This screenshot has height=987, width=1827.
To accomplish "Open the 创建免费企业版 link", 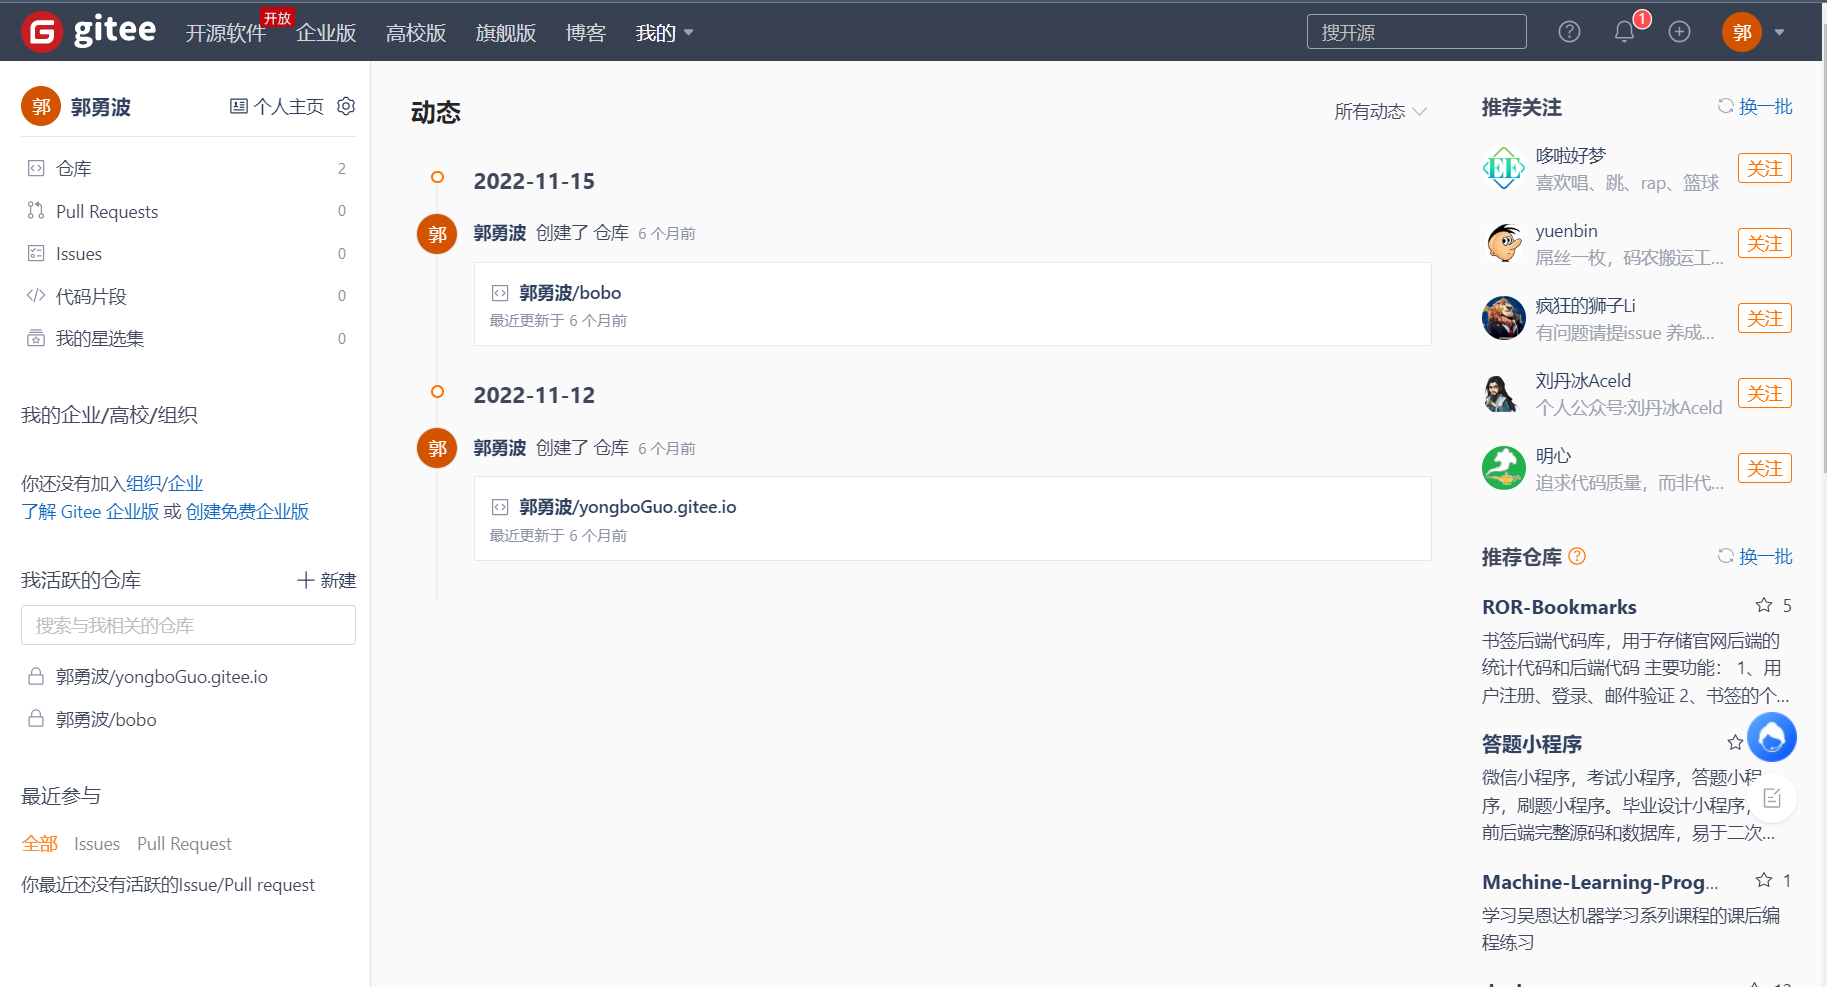I will (247, 512).
